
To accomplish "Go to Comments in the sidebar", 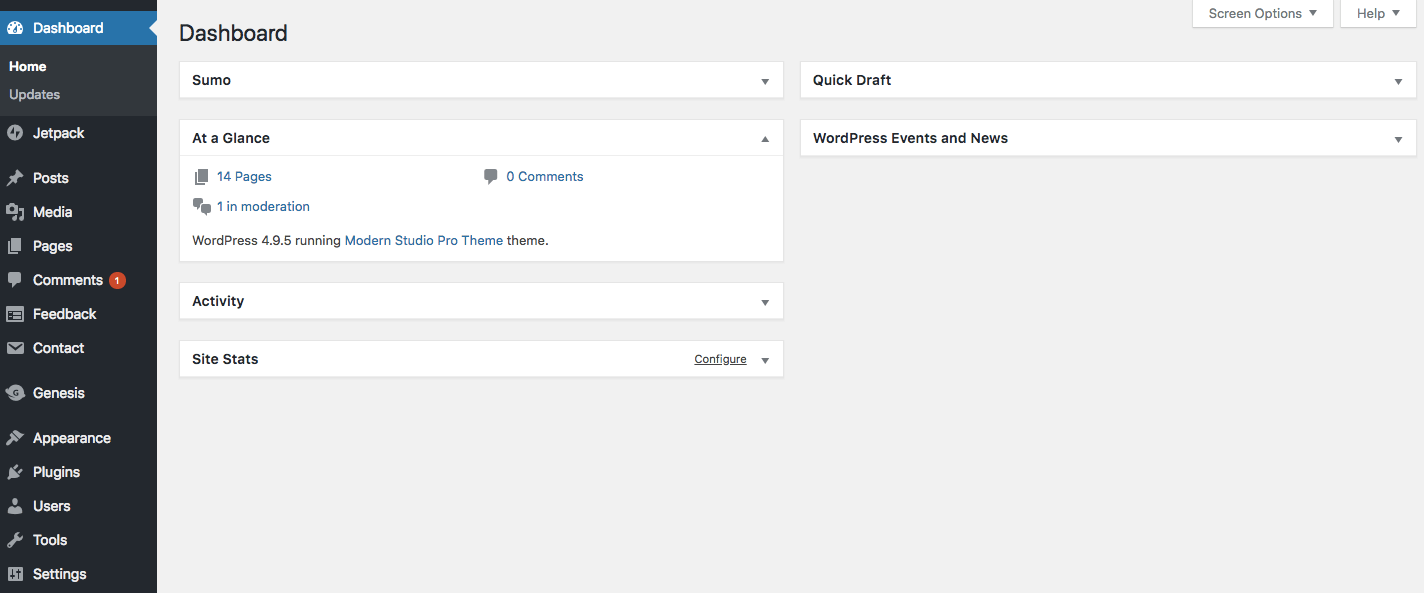I will (x=67, y=280).
